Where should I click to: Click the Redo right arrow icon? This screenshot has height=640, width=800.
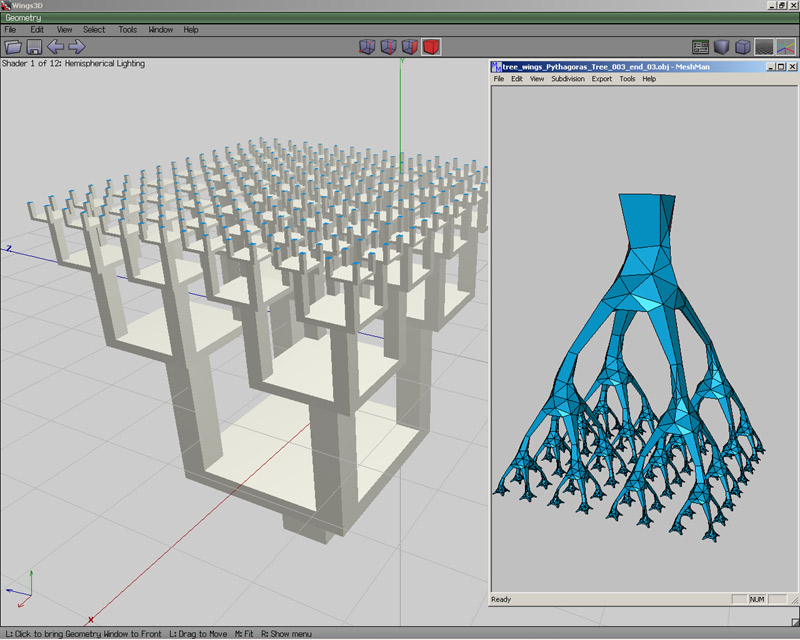pyautogui.click(x=77, y=47)
